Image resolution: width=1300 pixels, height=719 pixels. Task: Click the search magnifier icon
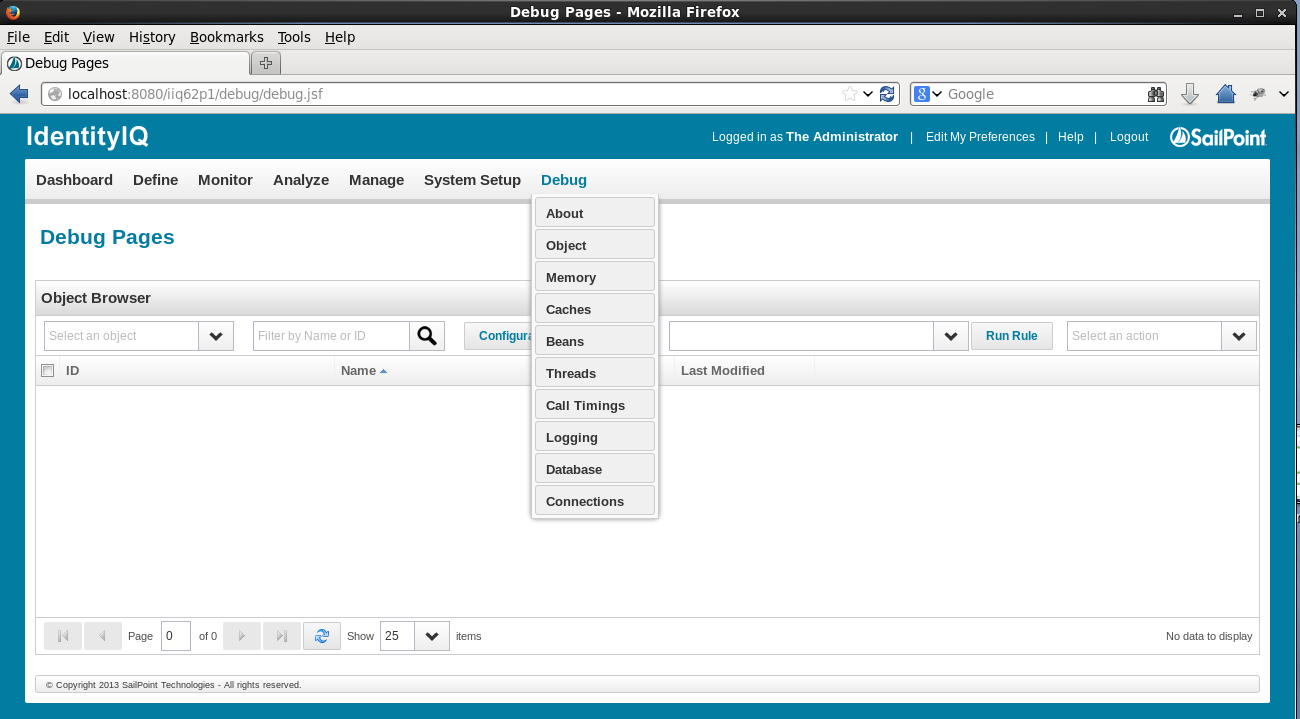pyautogui.click(x=427, y=335)
